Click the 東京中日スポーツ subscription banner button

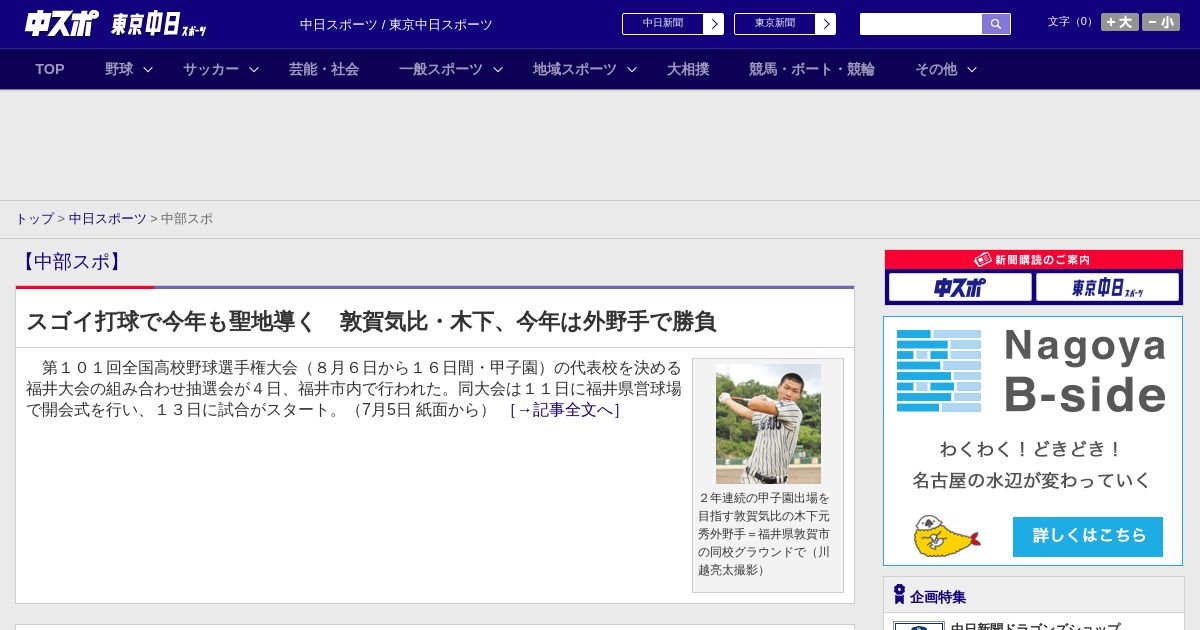(x=1108, y=287)
